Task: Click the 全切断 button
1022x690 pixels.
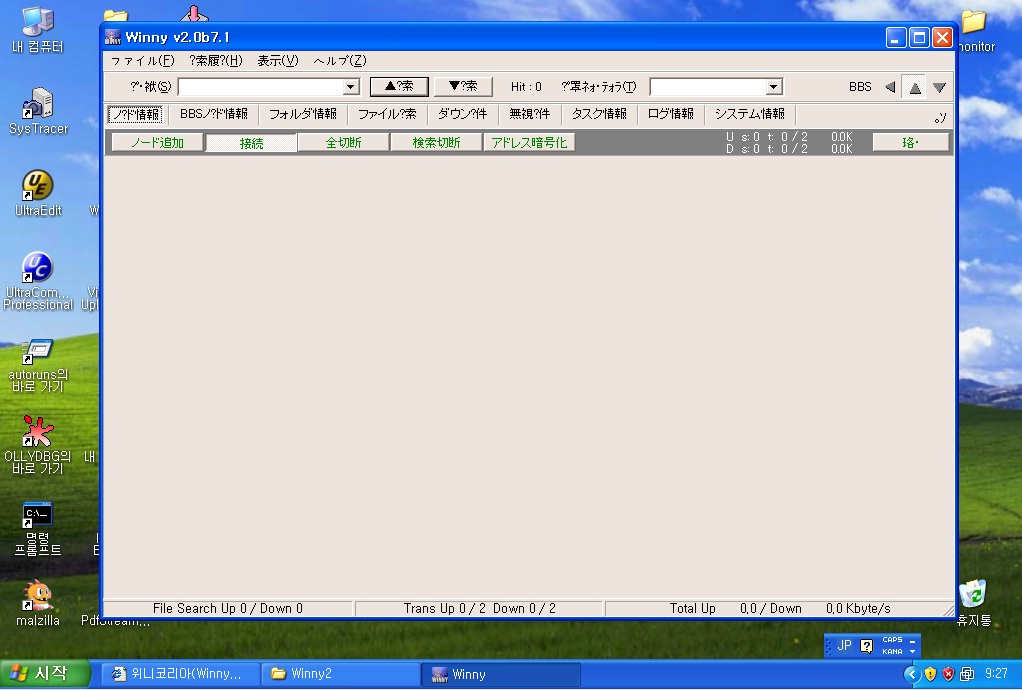Action: tap(343, 142)
